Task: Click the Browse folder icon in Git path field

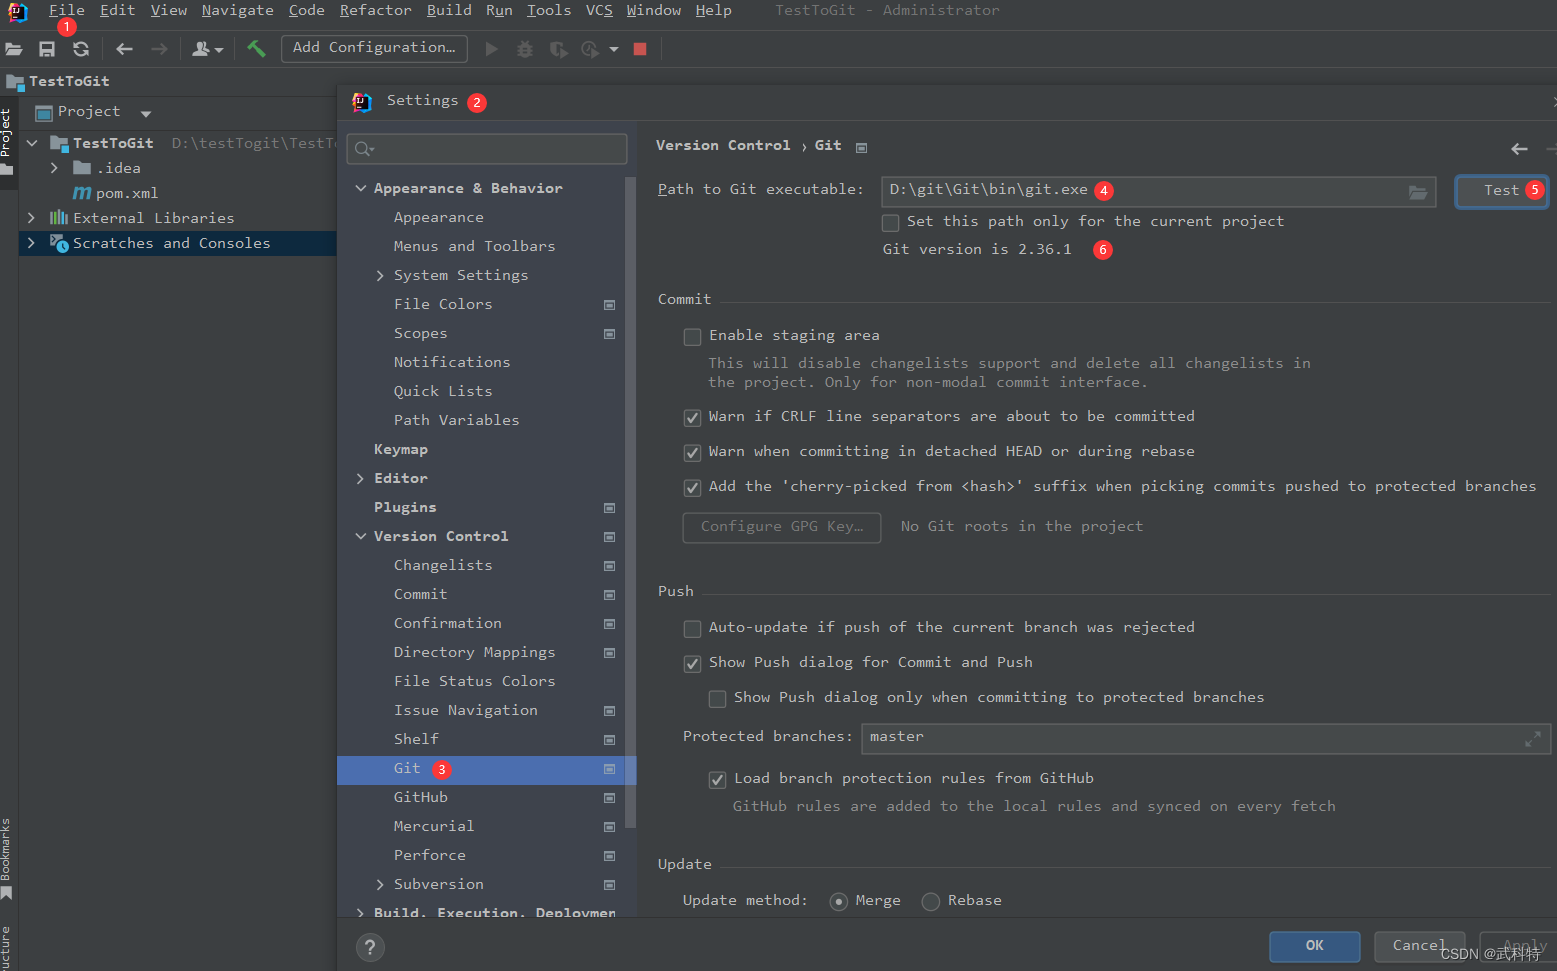Action: 1418,192
